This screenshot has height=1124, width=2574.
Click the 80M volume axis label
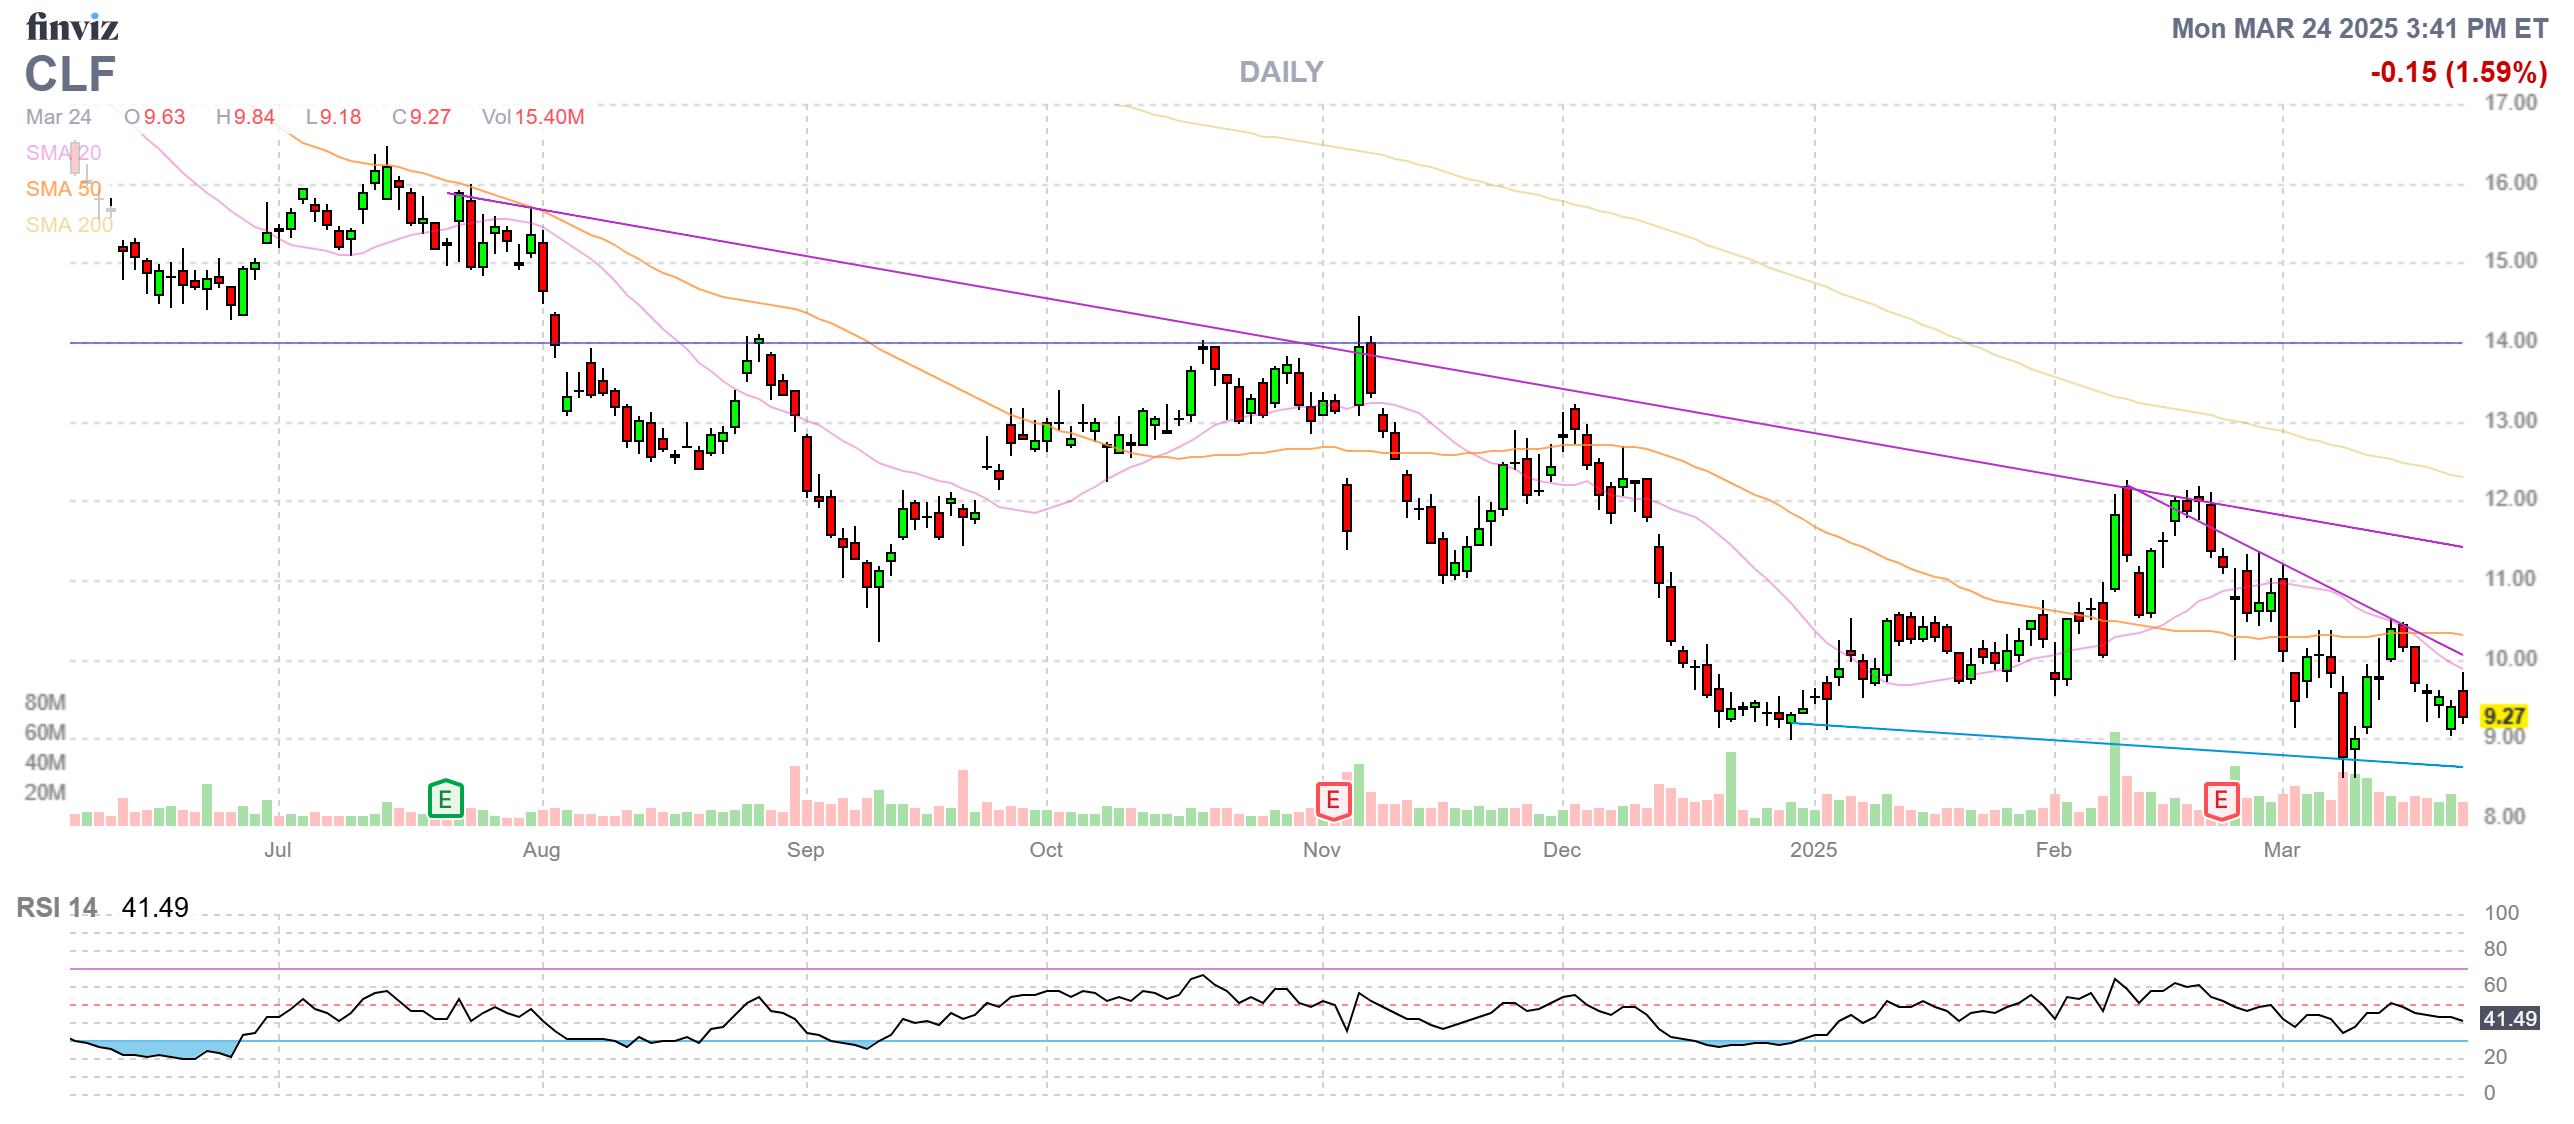tap(45, 702)
